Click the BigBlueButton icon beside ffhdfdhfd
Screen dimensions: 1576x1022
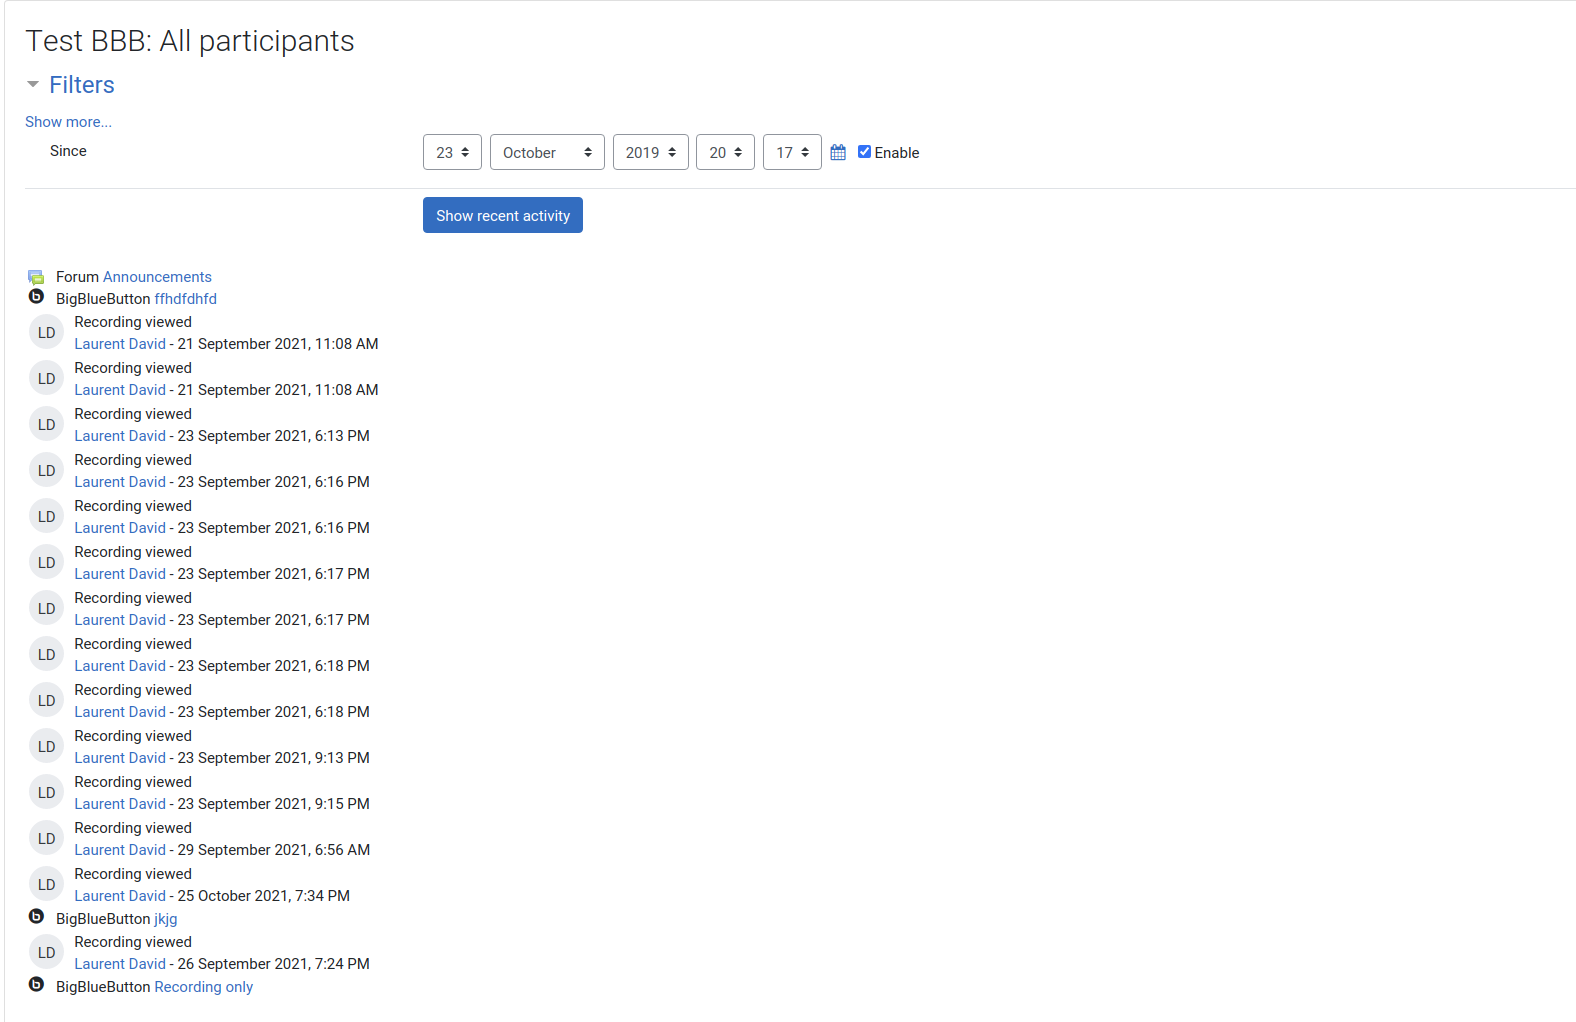coord(36,297)
